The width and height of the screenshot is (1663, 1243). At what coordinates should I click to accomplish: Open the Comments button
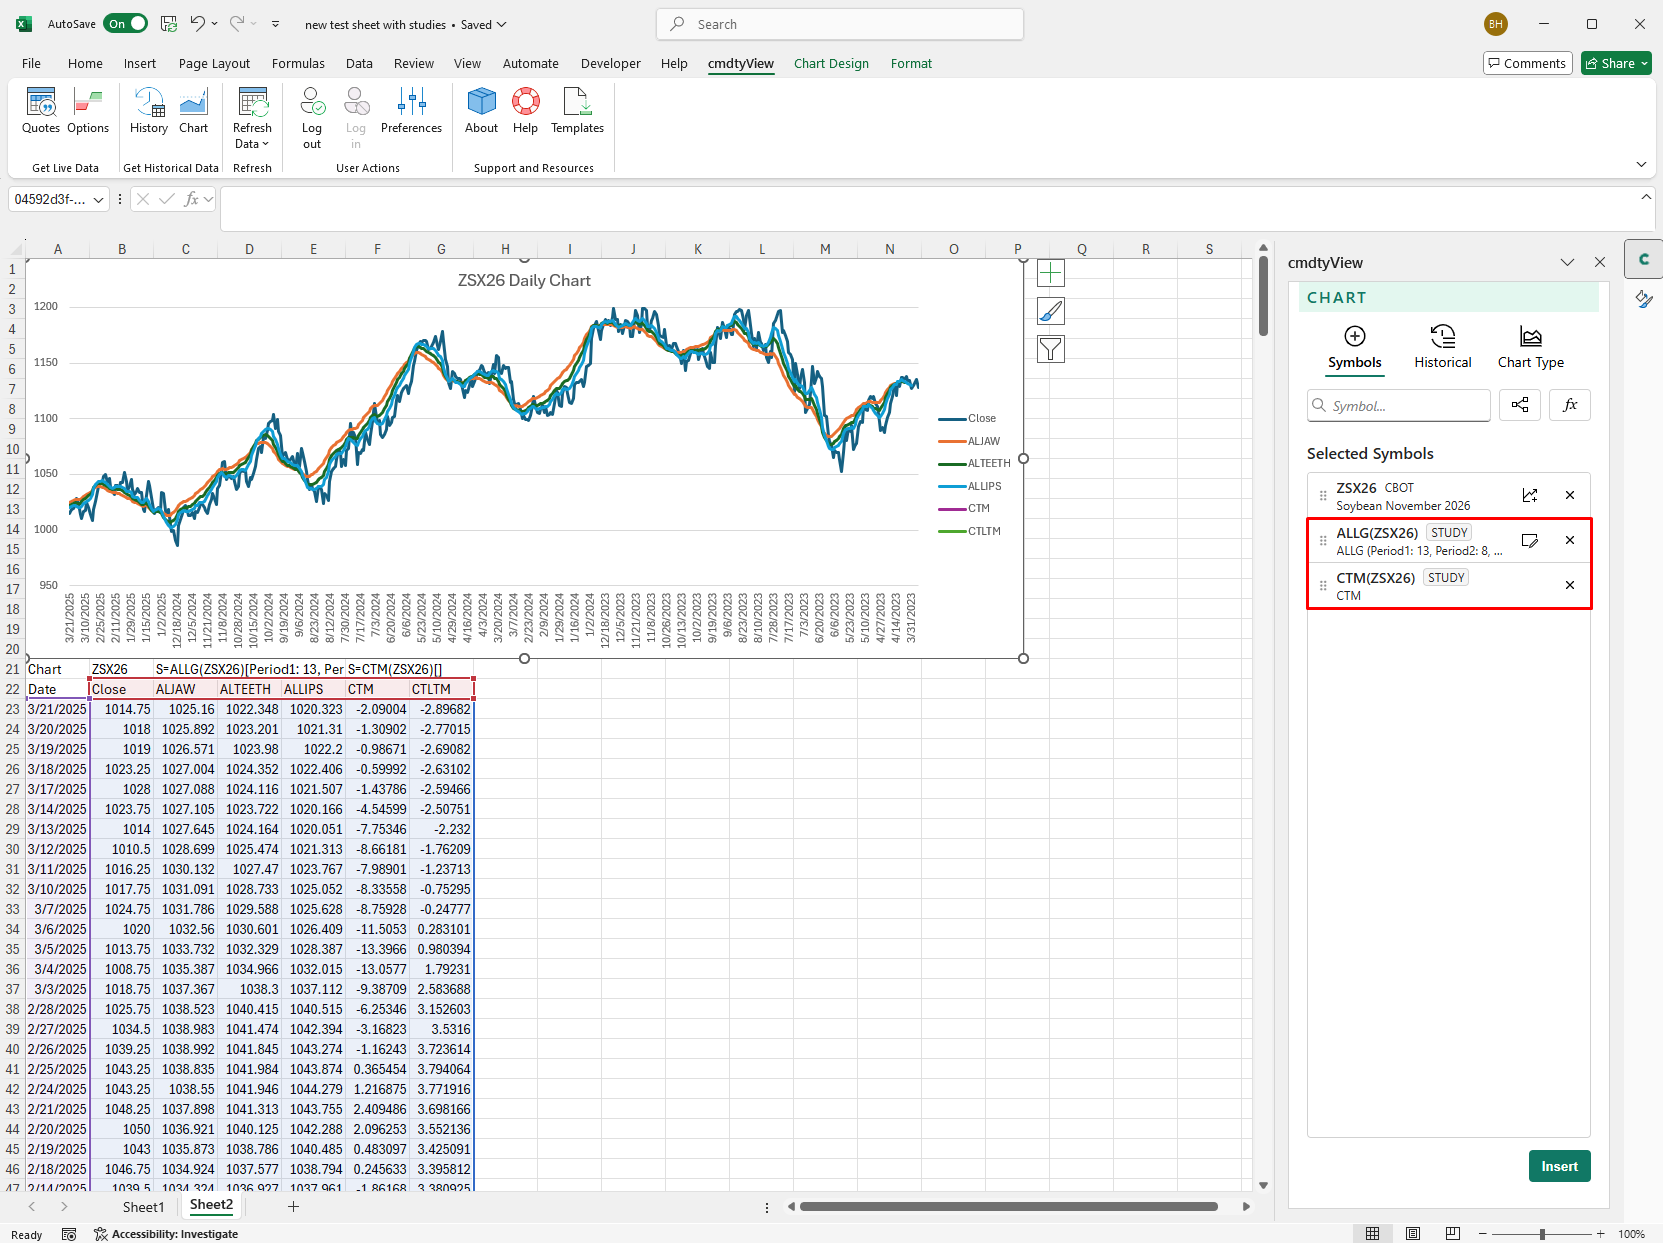(1527, 63)
